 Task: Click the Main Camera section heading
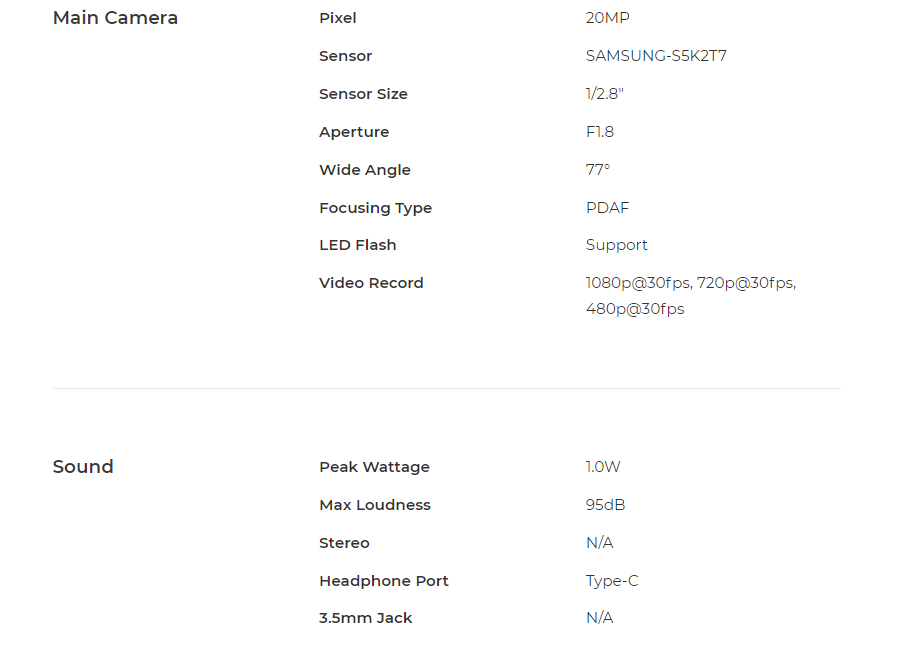pos(115,18)
